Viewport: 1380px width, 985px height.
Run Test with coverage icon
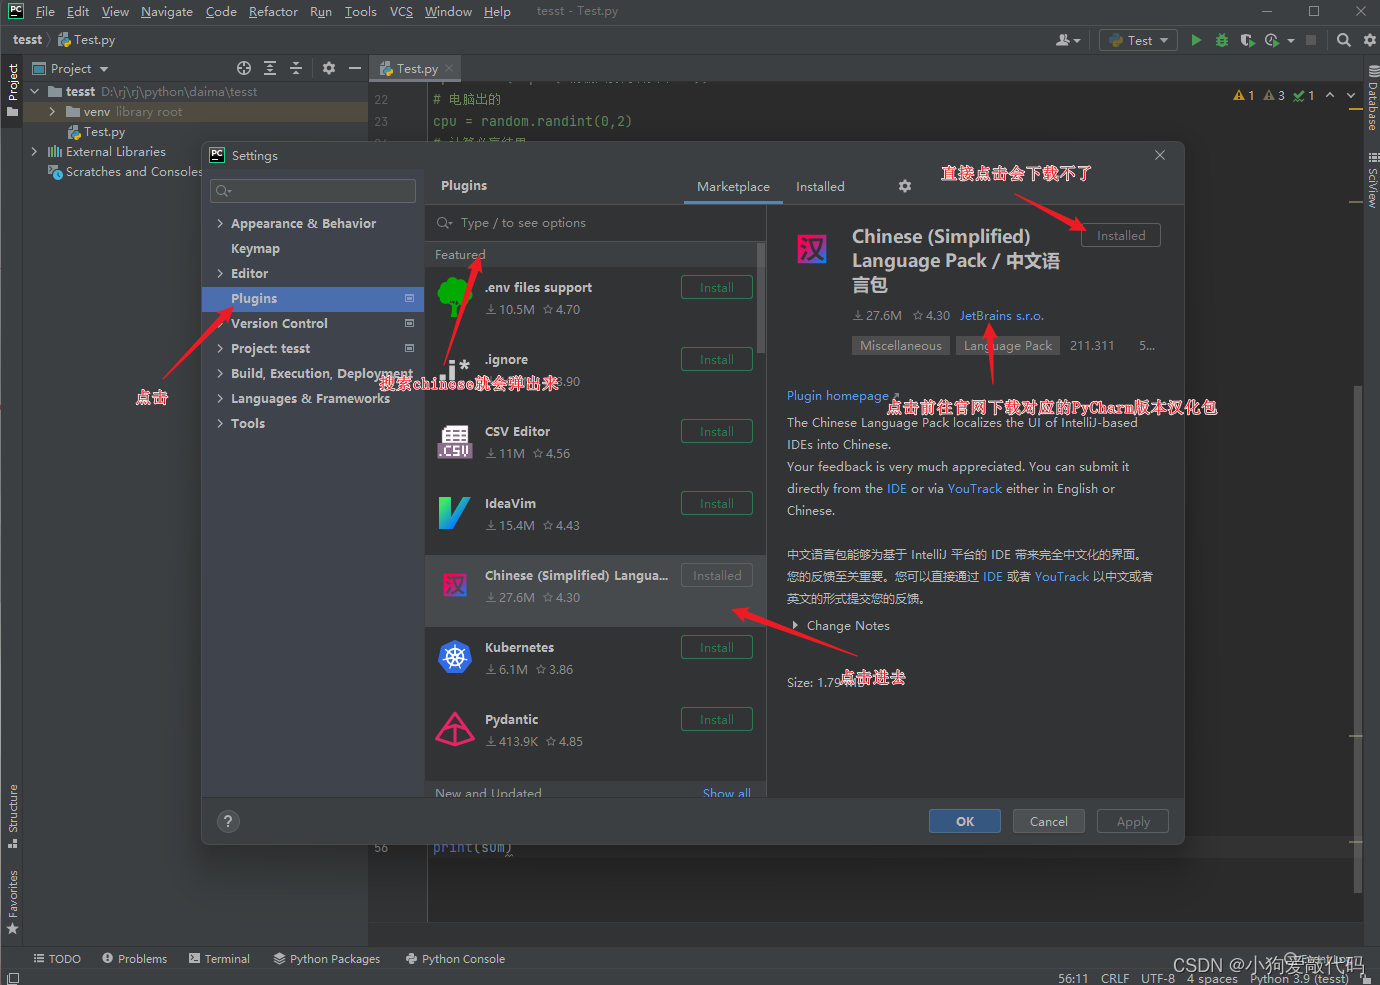click(1246, 39)
